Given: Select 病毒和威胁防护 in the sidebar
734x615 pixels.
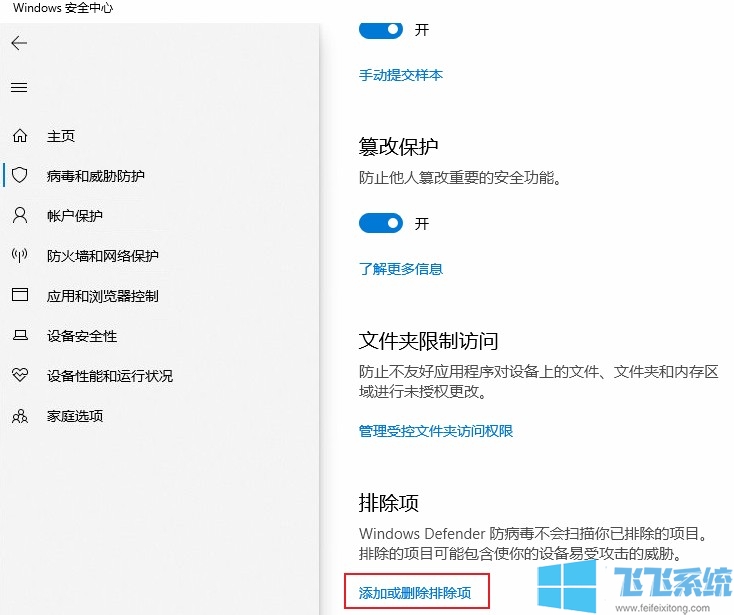Looking at the screenshot, I should (x=95, y=176).
